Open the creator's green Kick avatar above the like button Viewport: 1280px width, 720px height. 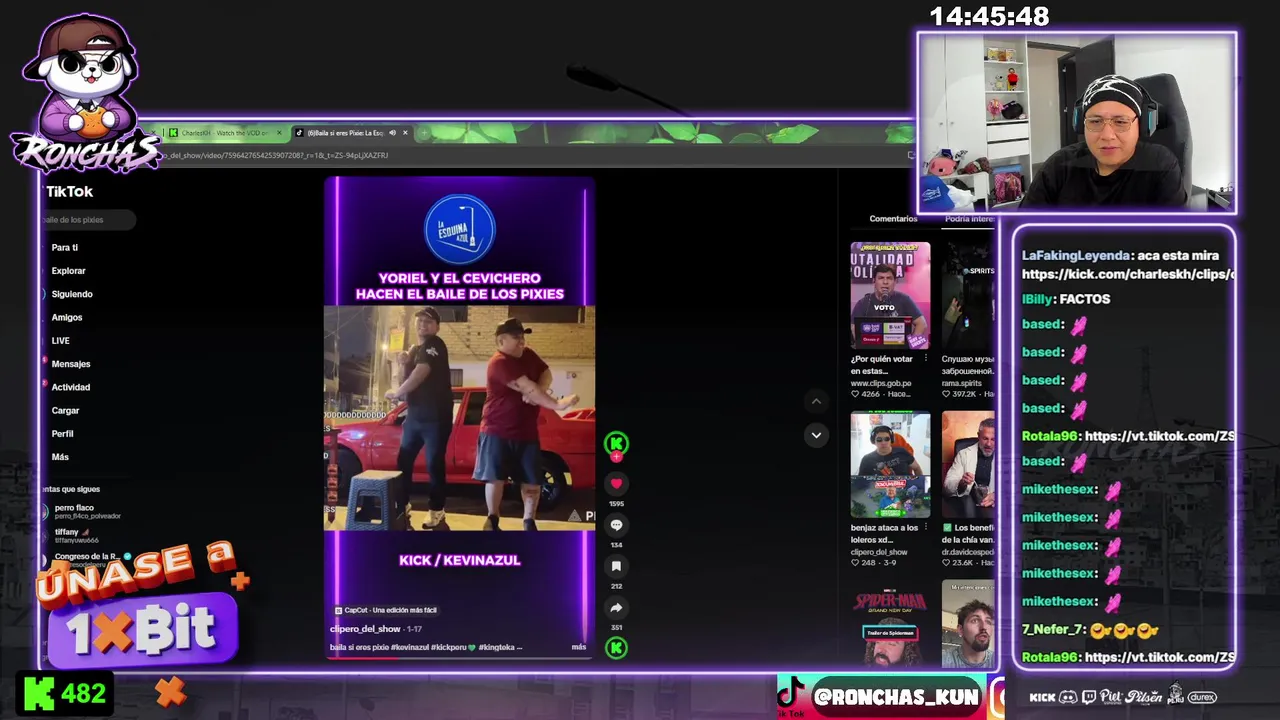[616, 442]
